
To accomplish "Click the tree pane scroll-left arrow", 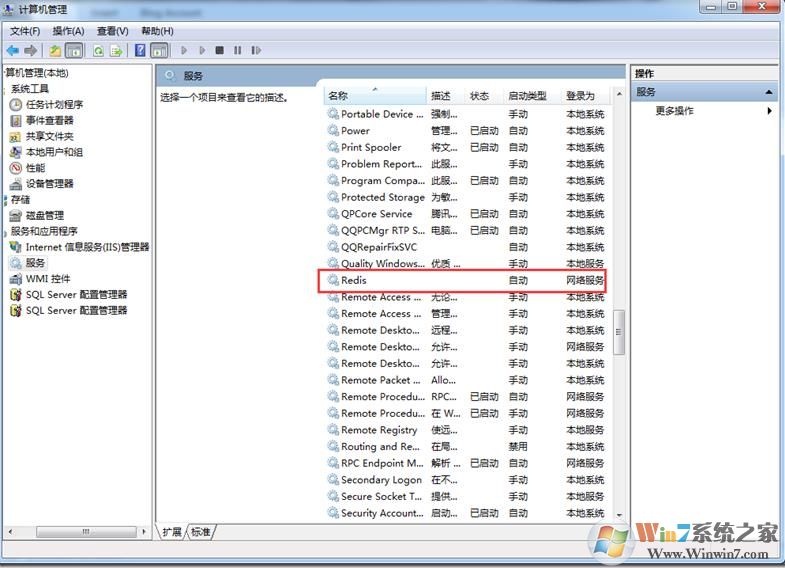I will (x=10, y=531).
